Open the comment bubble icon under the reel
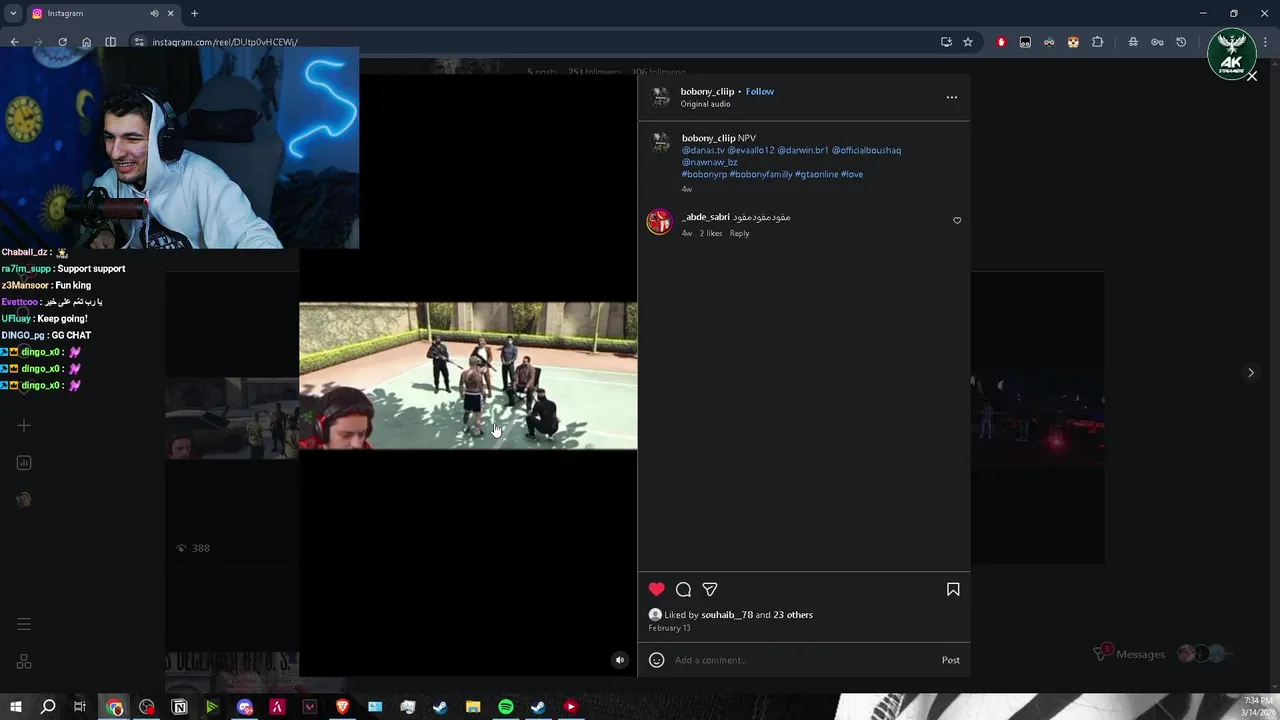The width and height of the screenshot is (1280, 720). tap(683, 590)
